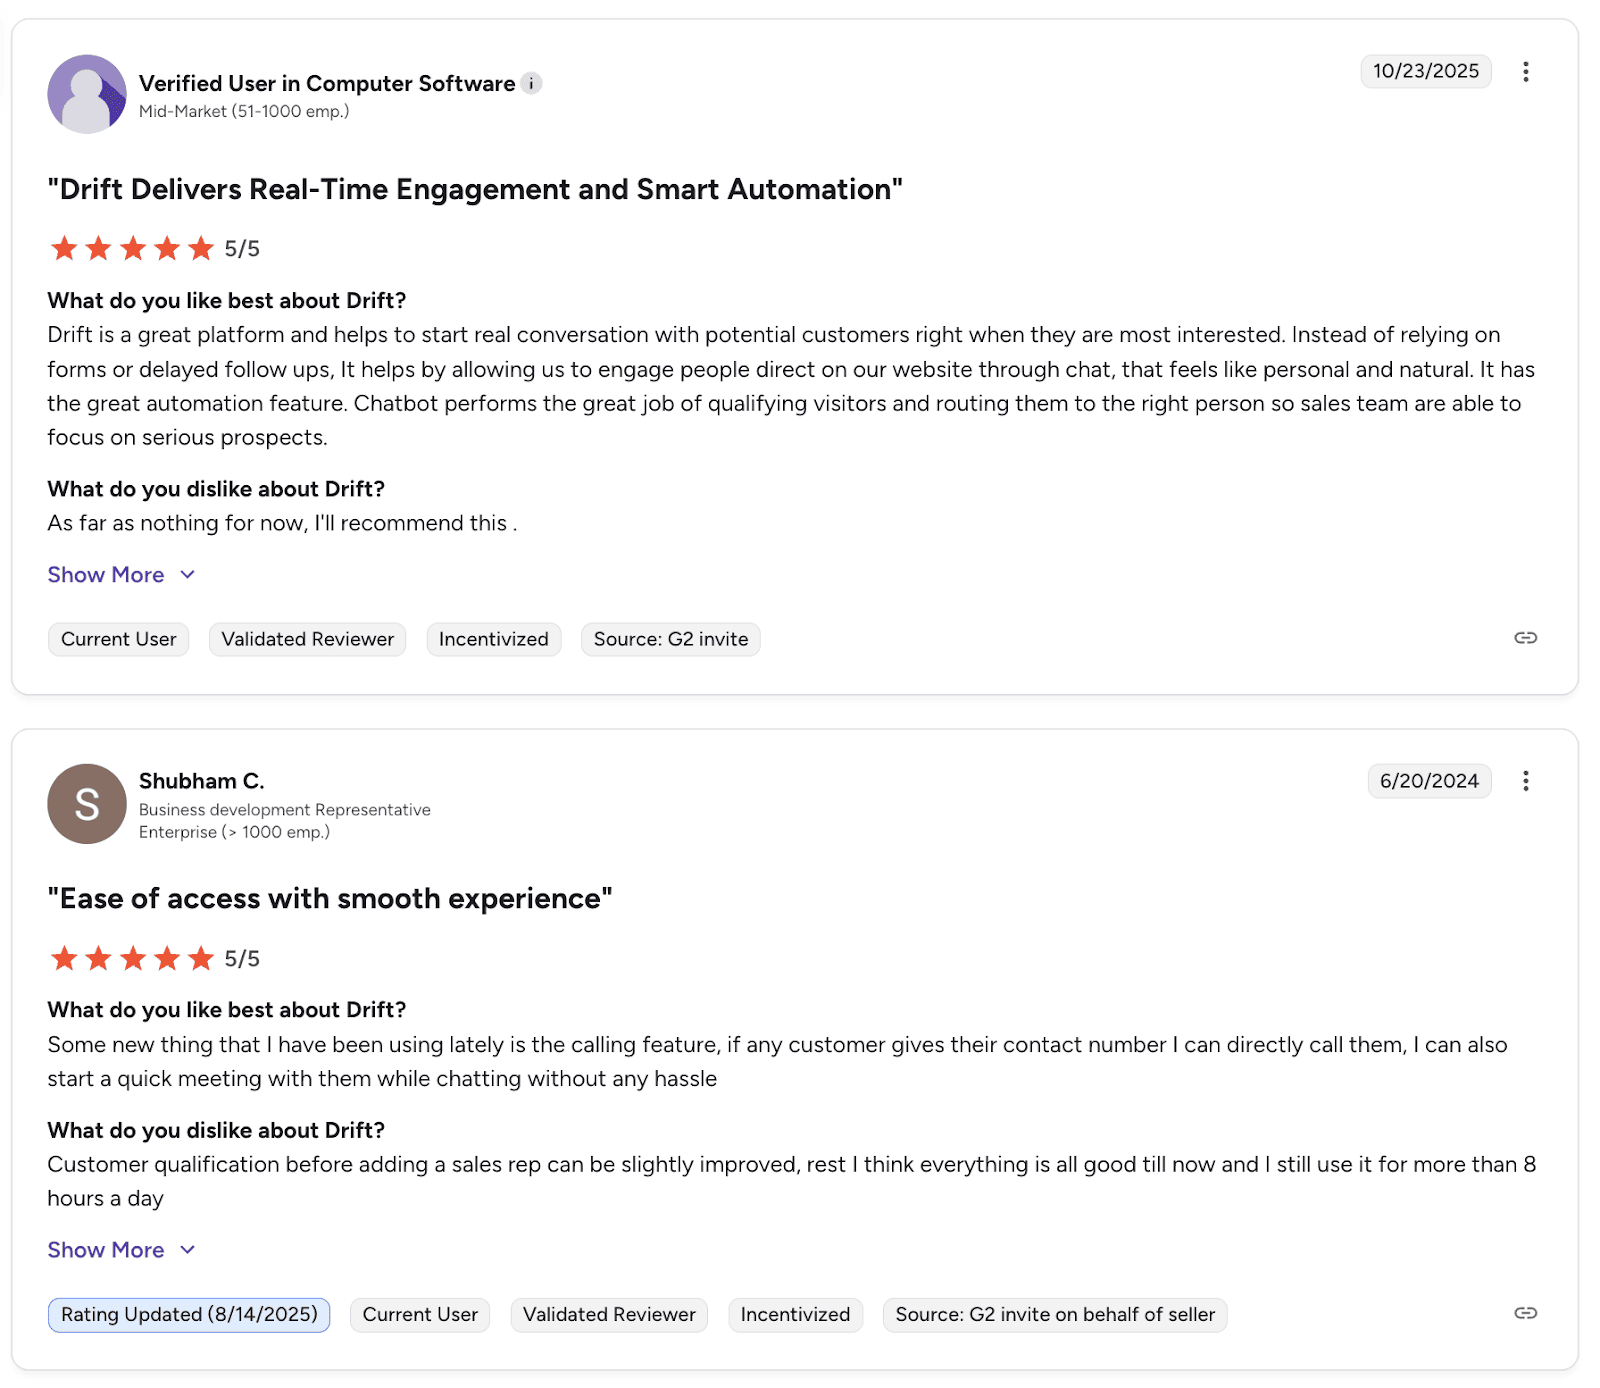Click the Current User tag on first review
Viewport: 1600px width, 1388px height.
tap(118, 639)
